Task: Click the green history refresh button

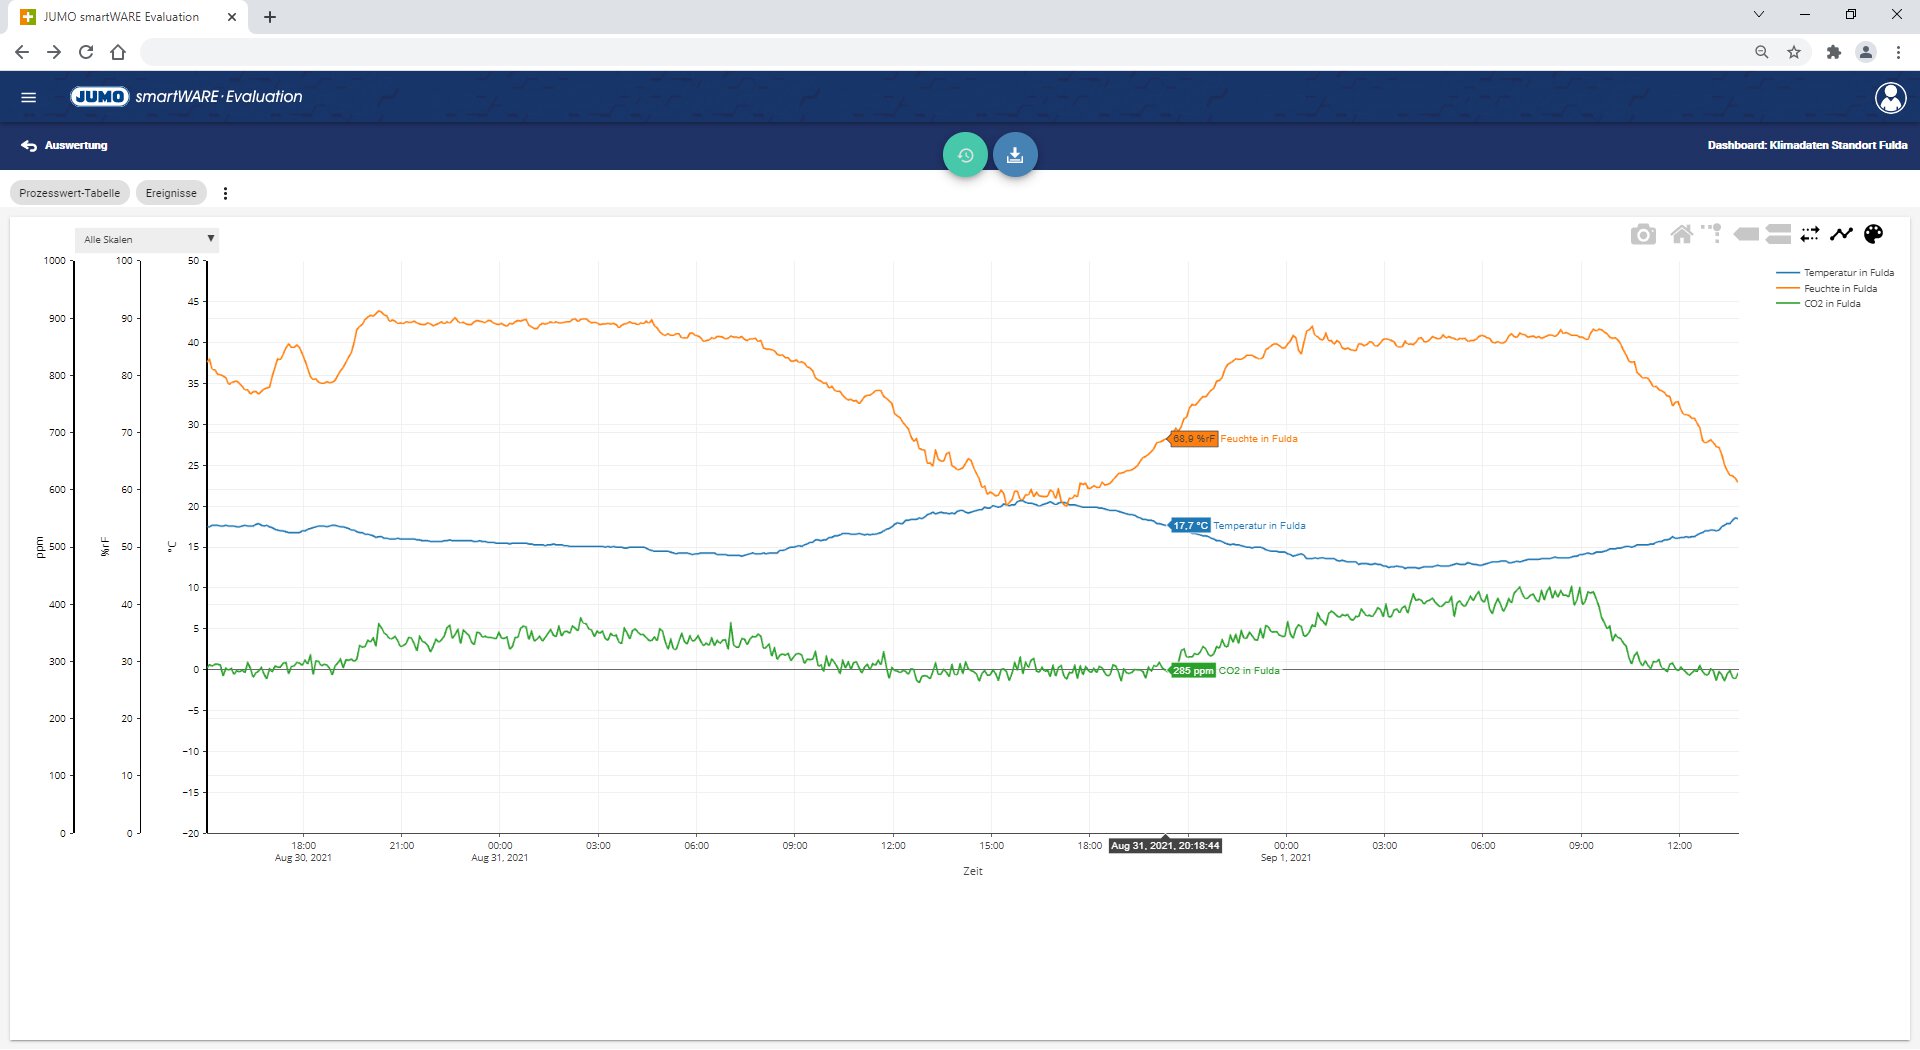Action: point(965,155)
